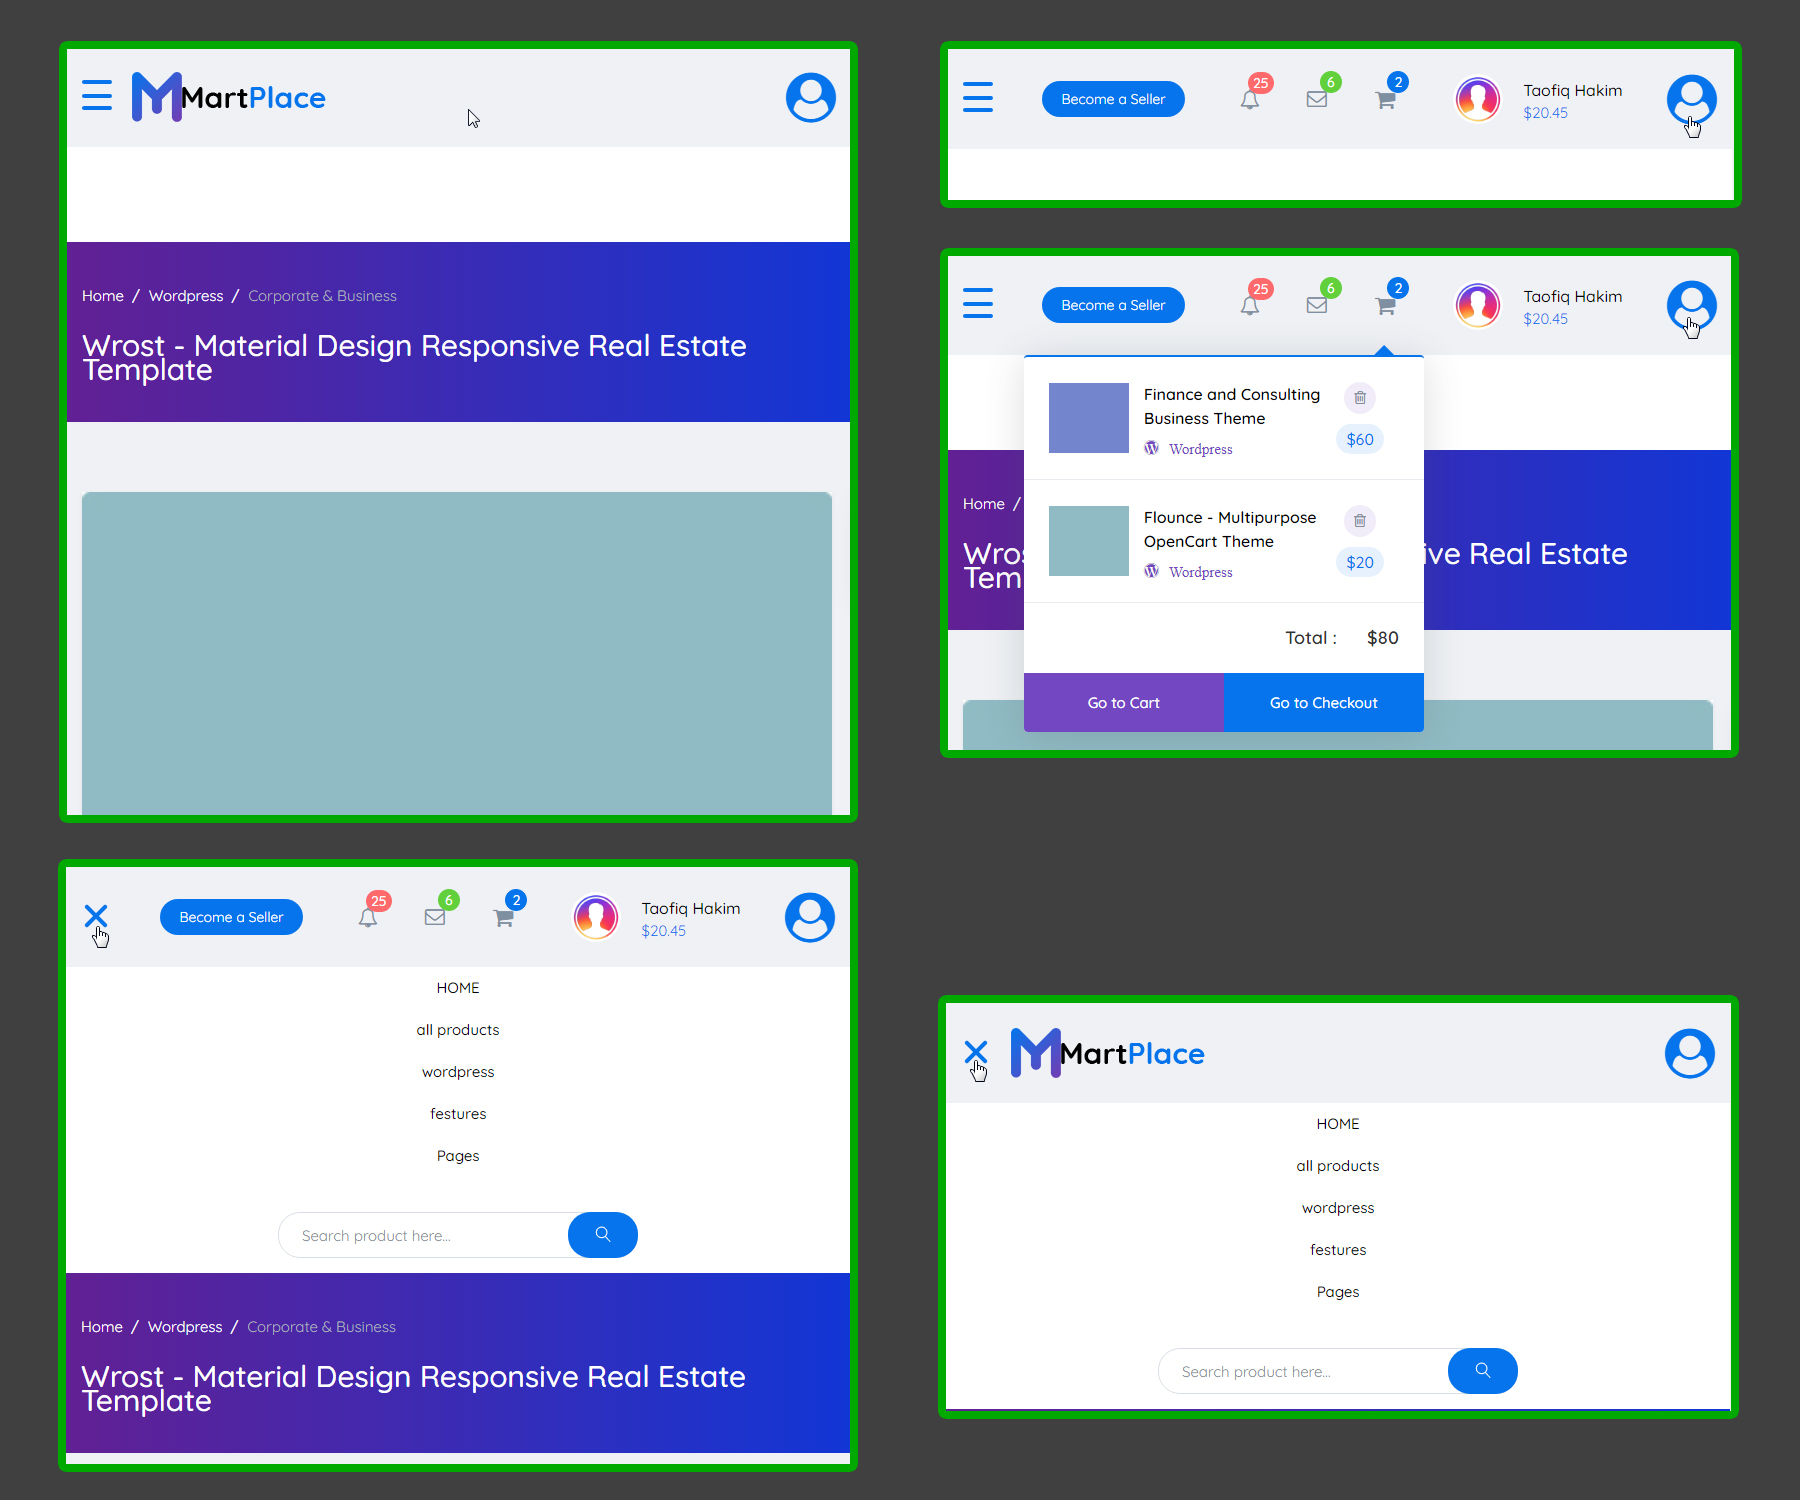Select festures in menu below MartPlace logo
The image size is (1800, 1500).
tap(1338, 1250)
